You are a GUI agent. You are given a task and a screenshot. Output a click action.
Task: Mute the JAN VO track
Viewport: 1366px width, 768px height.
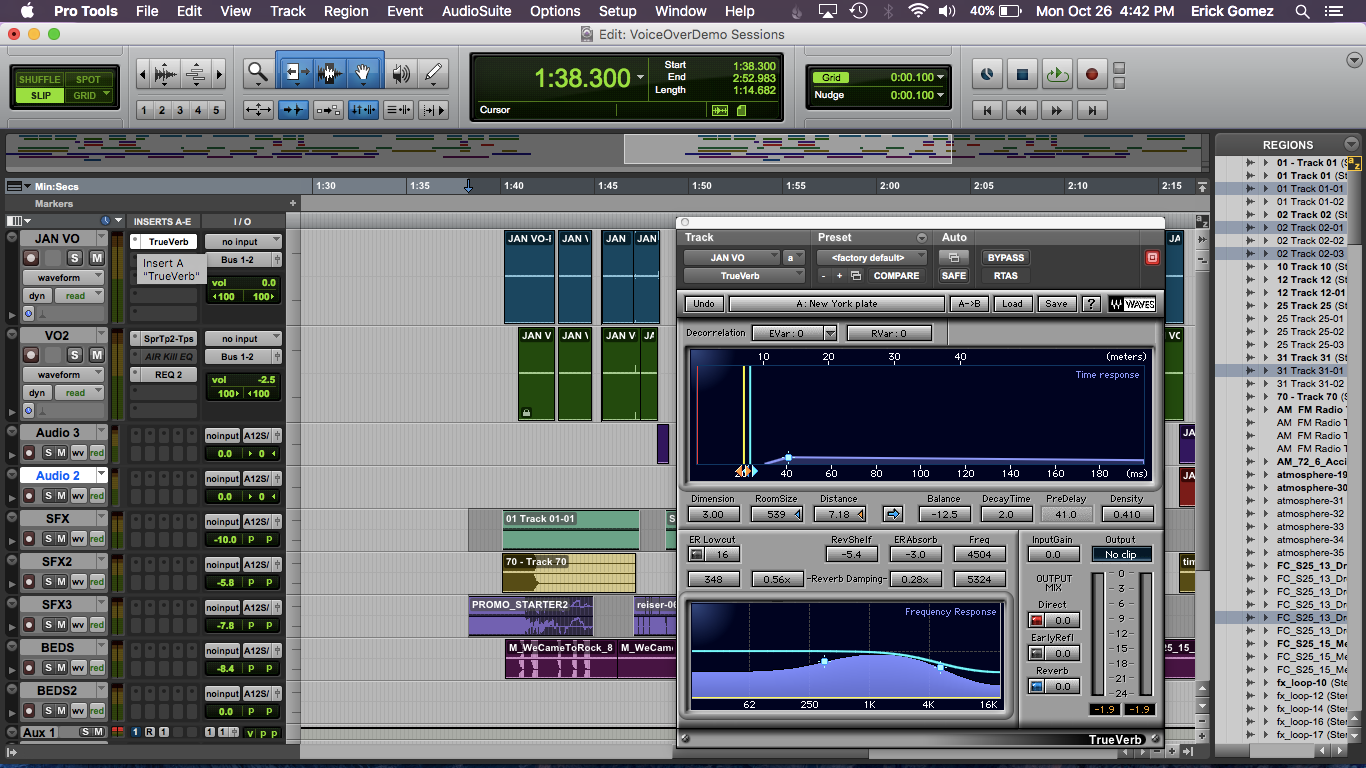click(x=96, y=258)
